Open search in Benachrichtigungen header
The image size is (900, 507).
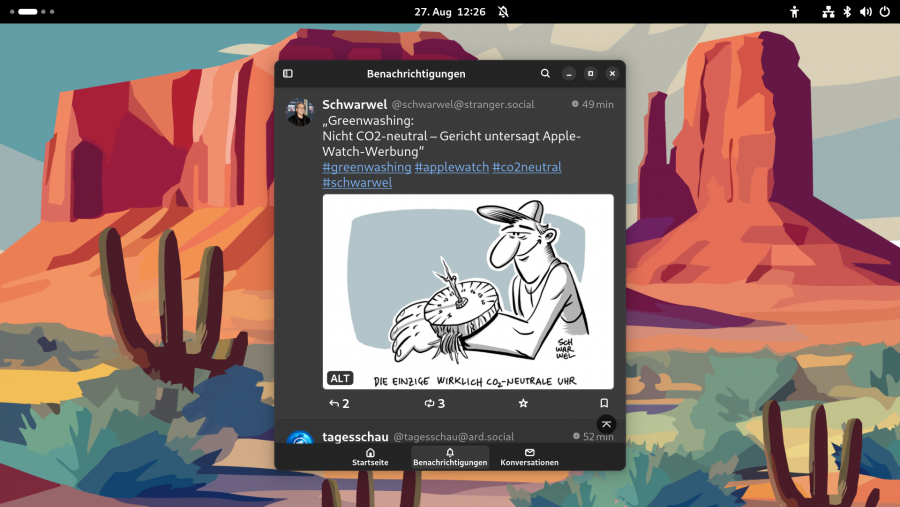point(545,74)
